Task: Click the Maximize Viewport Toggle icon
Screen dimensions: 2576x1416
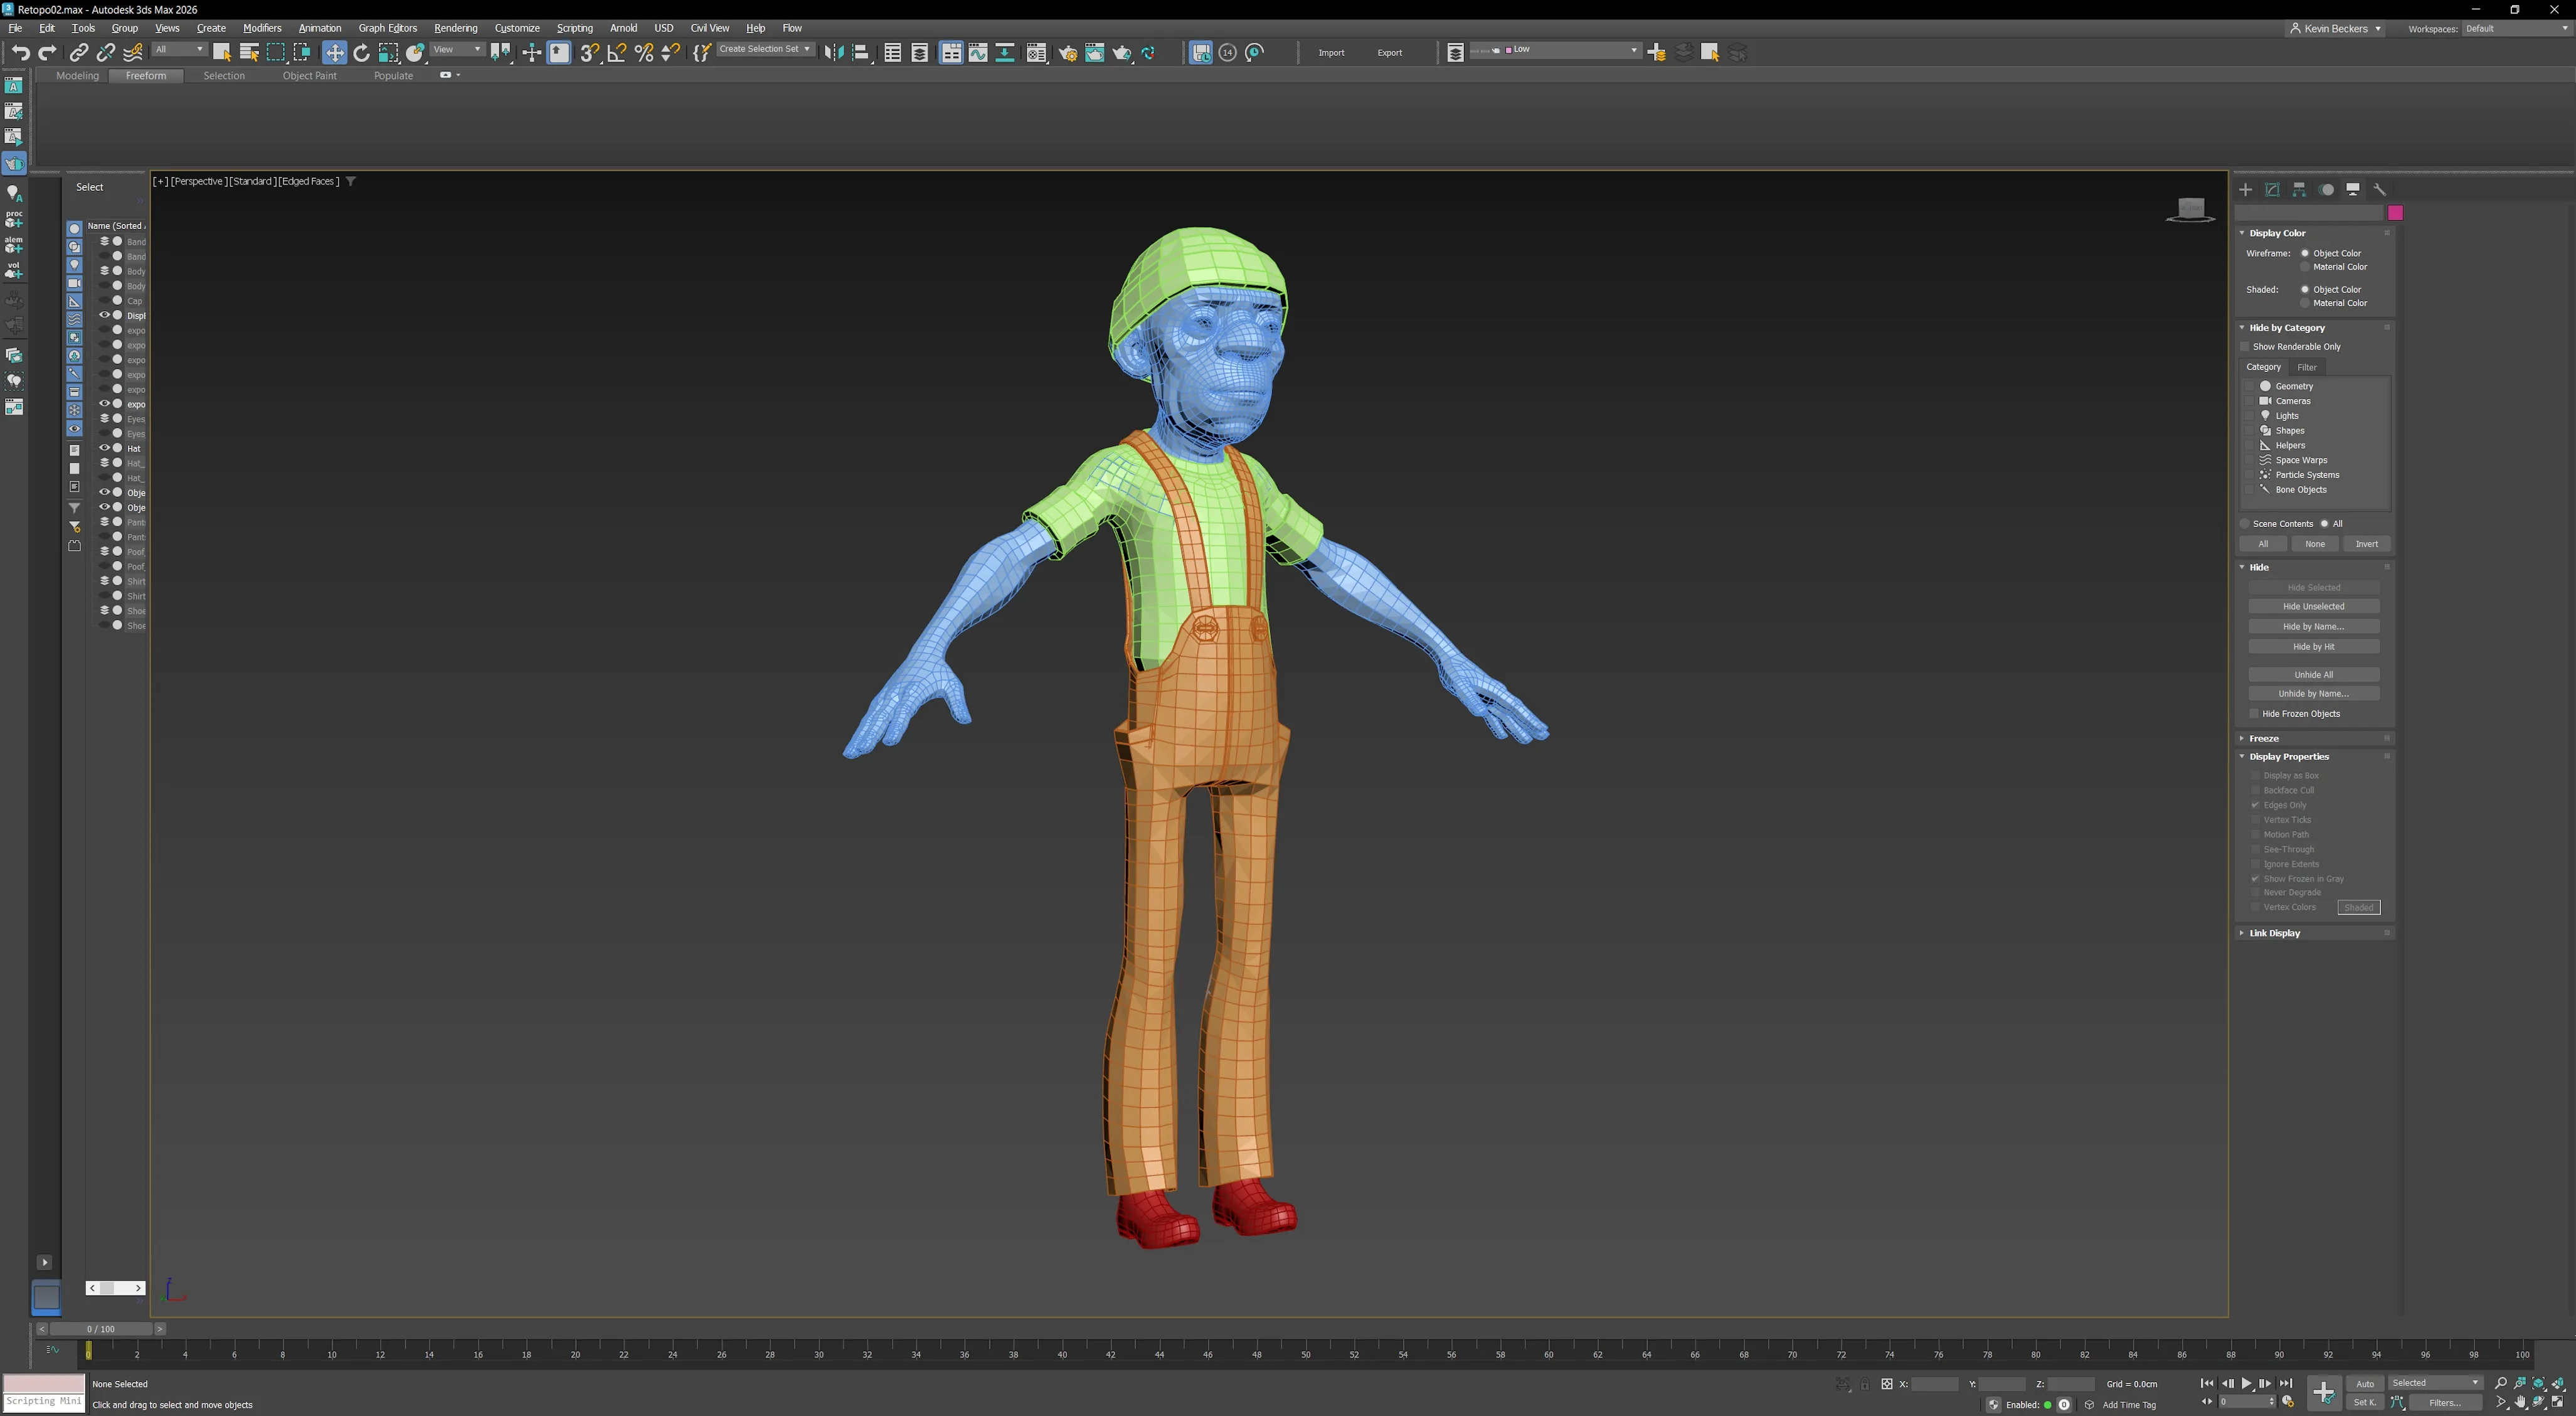Action: (2557, 1402)
